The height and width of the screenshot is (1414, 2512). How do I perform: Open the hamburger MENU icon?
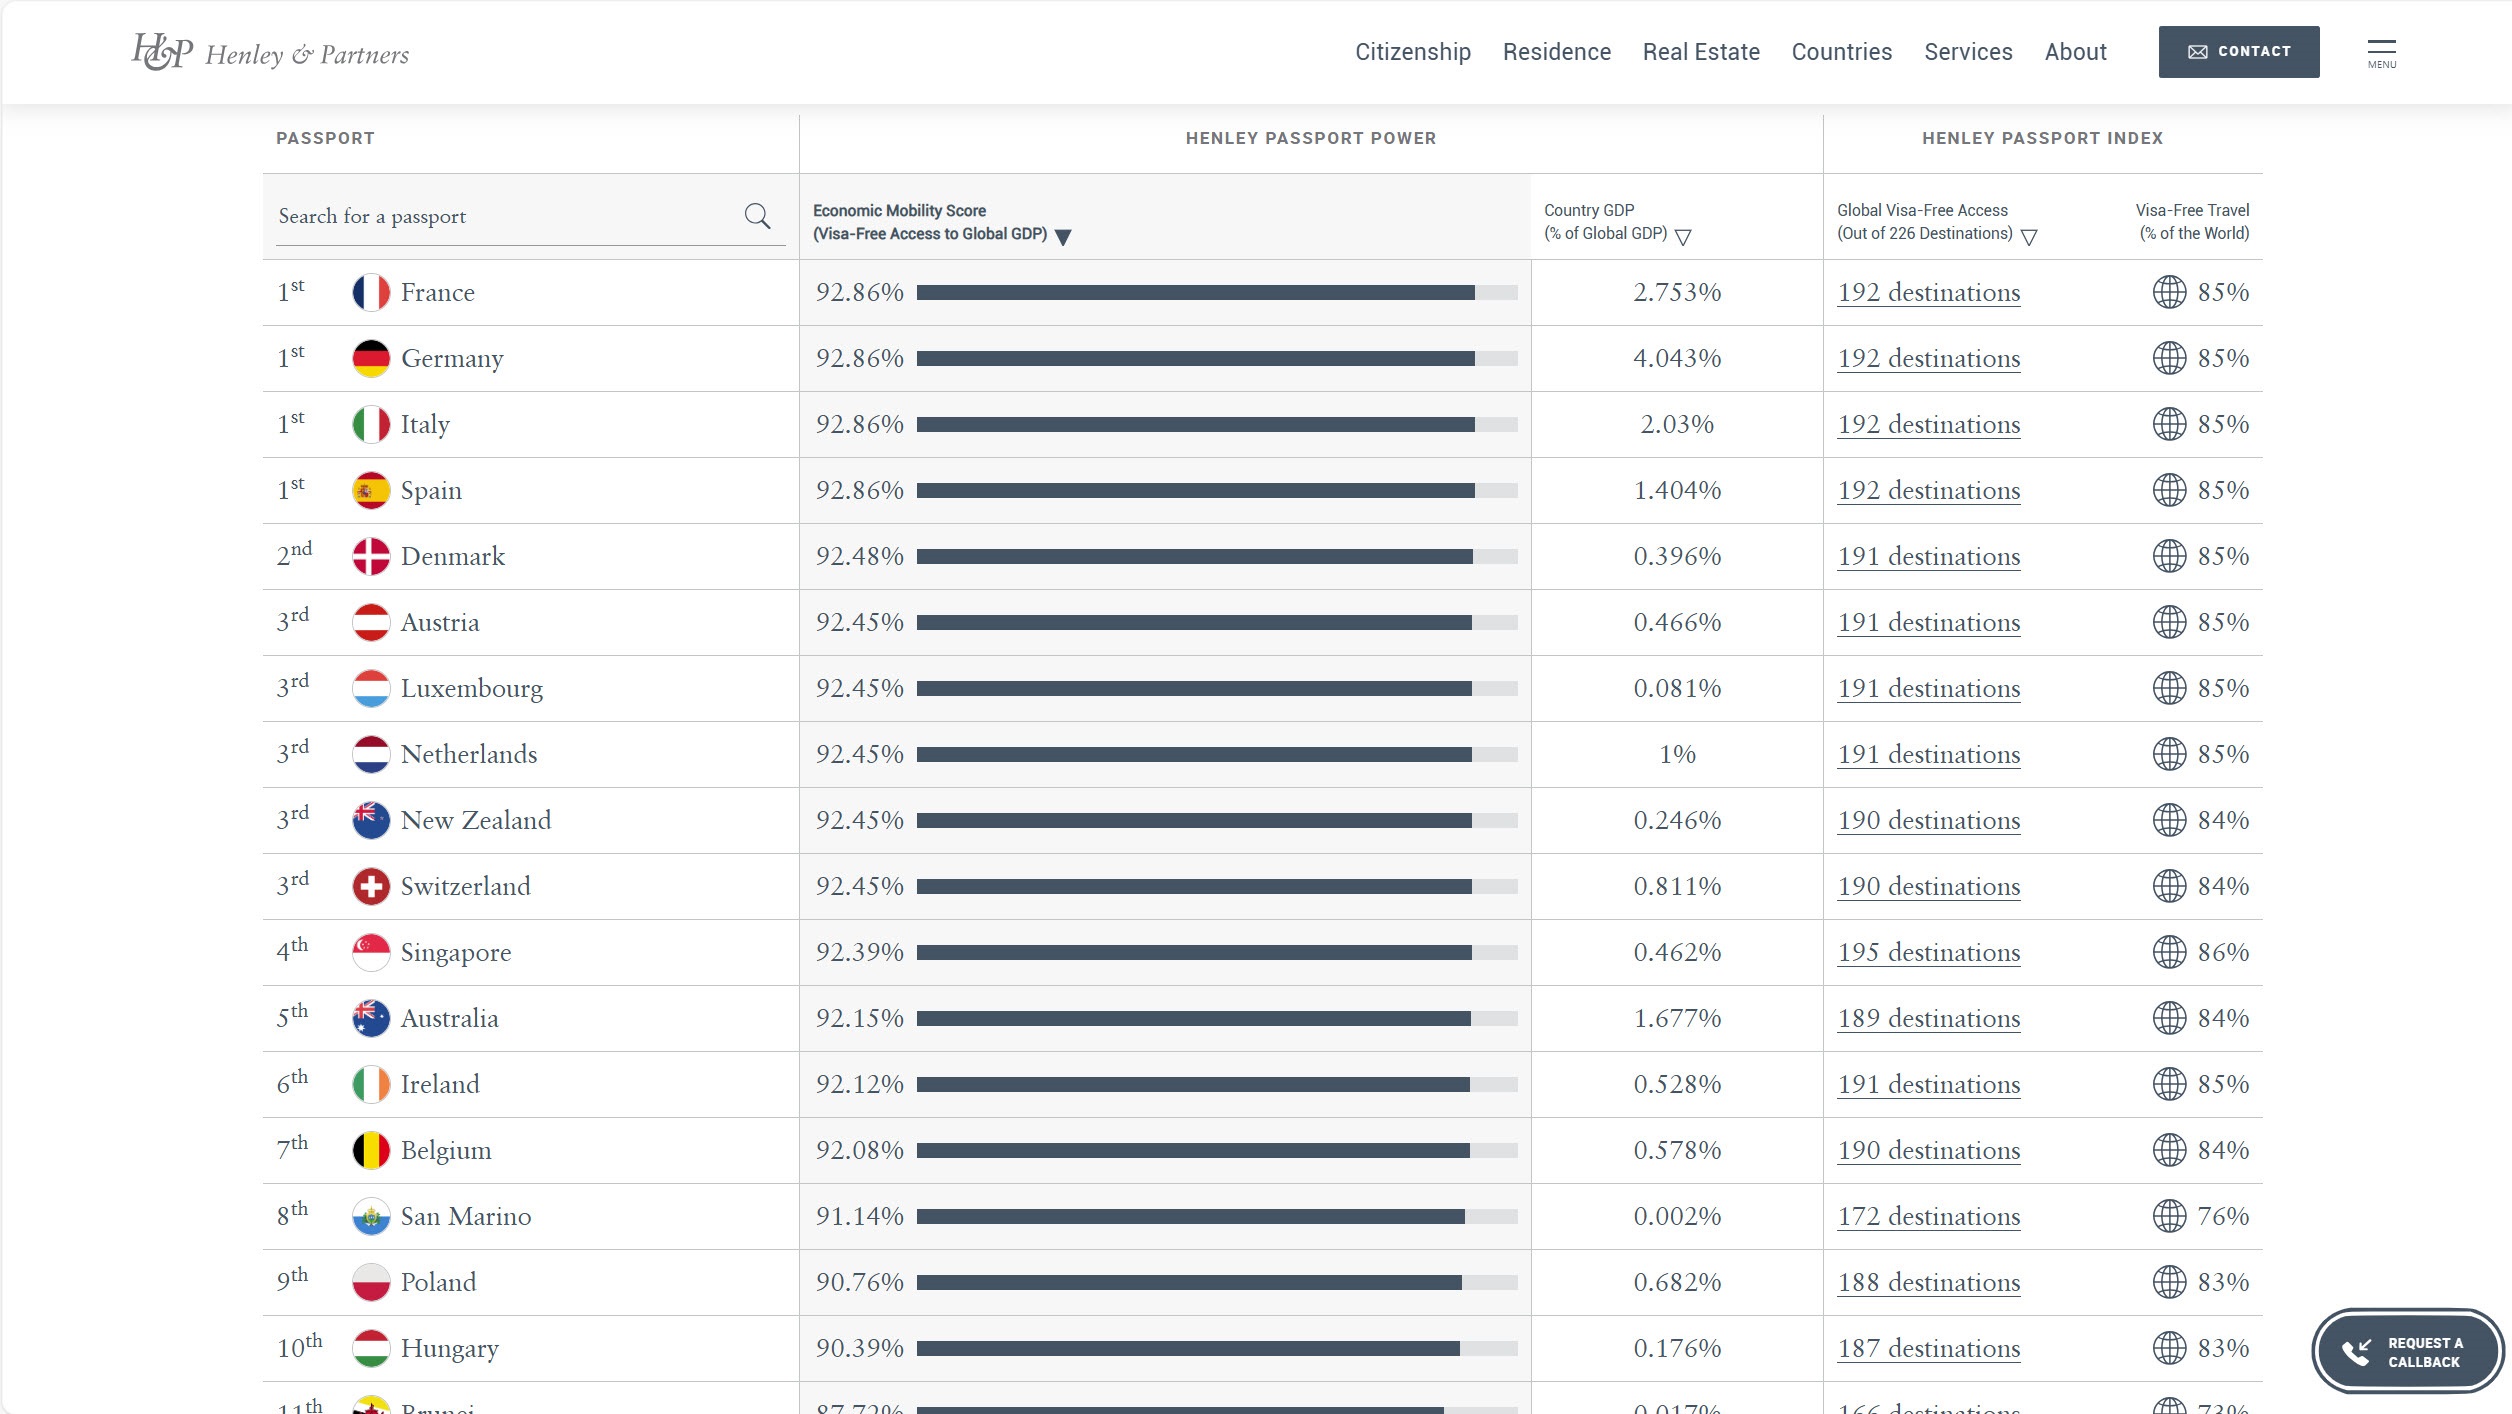[x=2381, y=53]
